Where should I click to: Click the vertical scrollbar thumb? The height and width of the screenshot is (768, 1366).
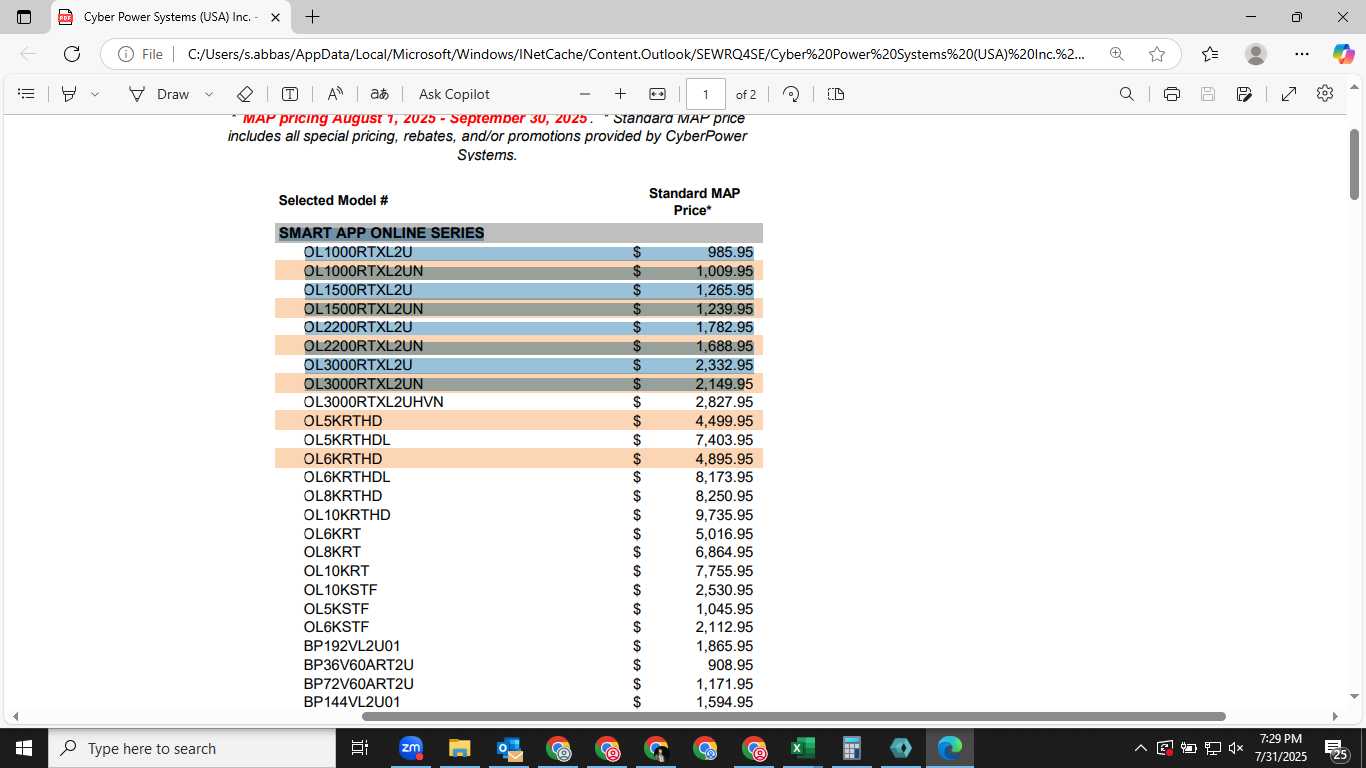(x=1355, y=164)
